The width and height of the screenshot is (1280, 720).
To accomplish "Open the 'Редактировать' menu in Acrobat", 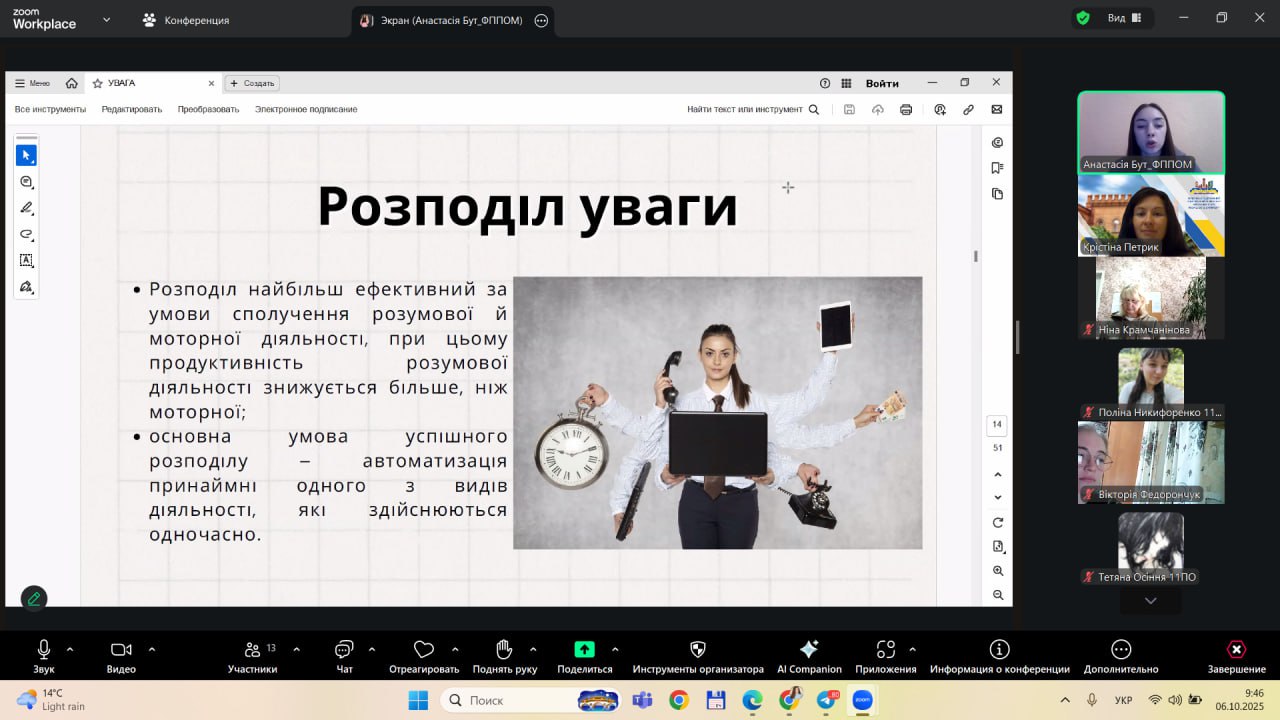I will tap(131, 109).
